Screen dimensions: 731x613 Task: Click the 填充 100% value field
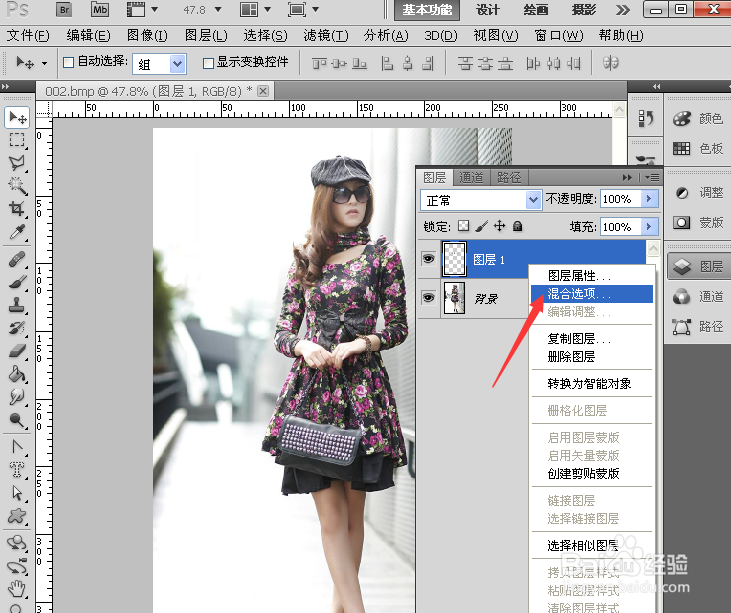click(x=621, y=227)
